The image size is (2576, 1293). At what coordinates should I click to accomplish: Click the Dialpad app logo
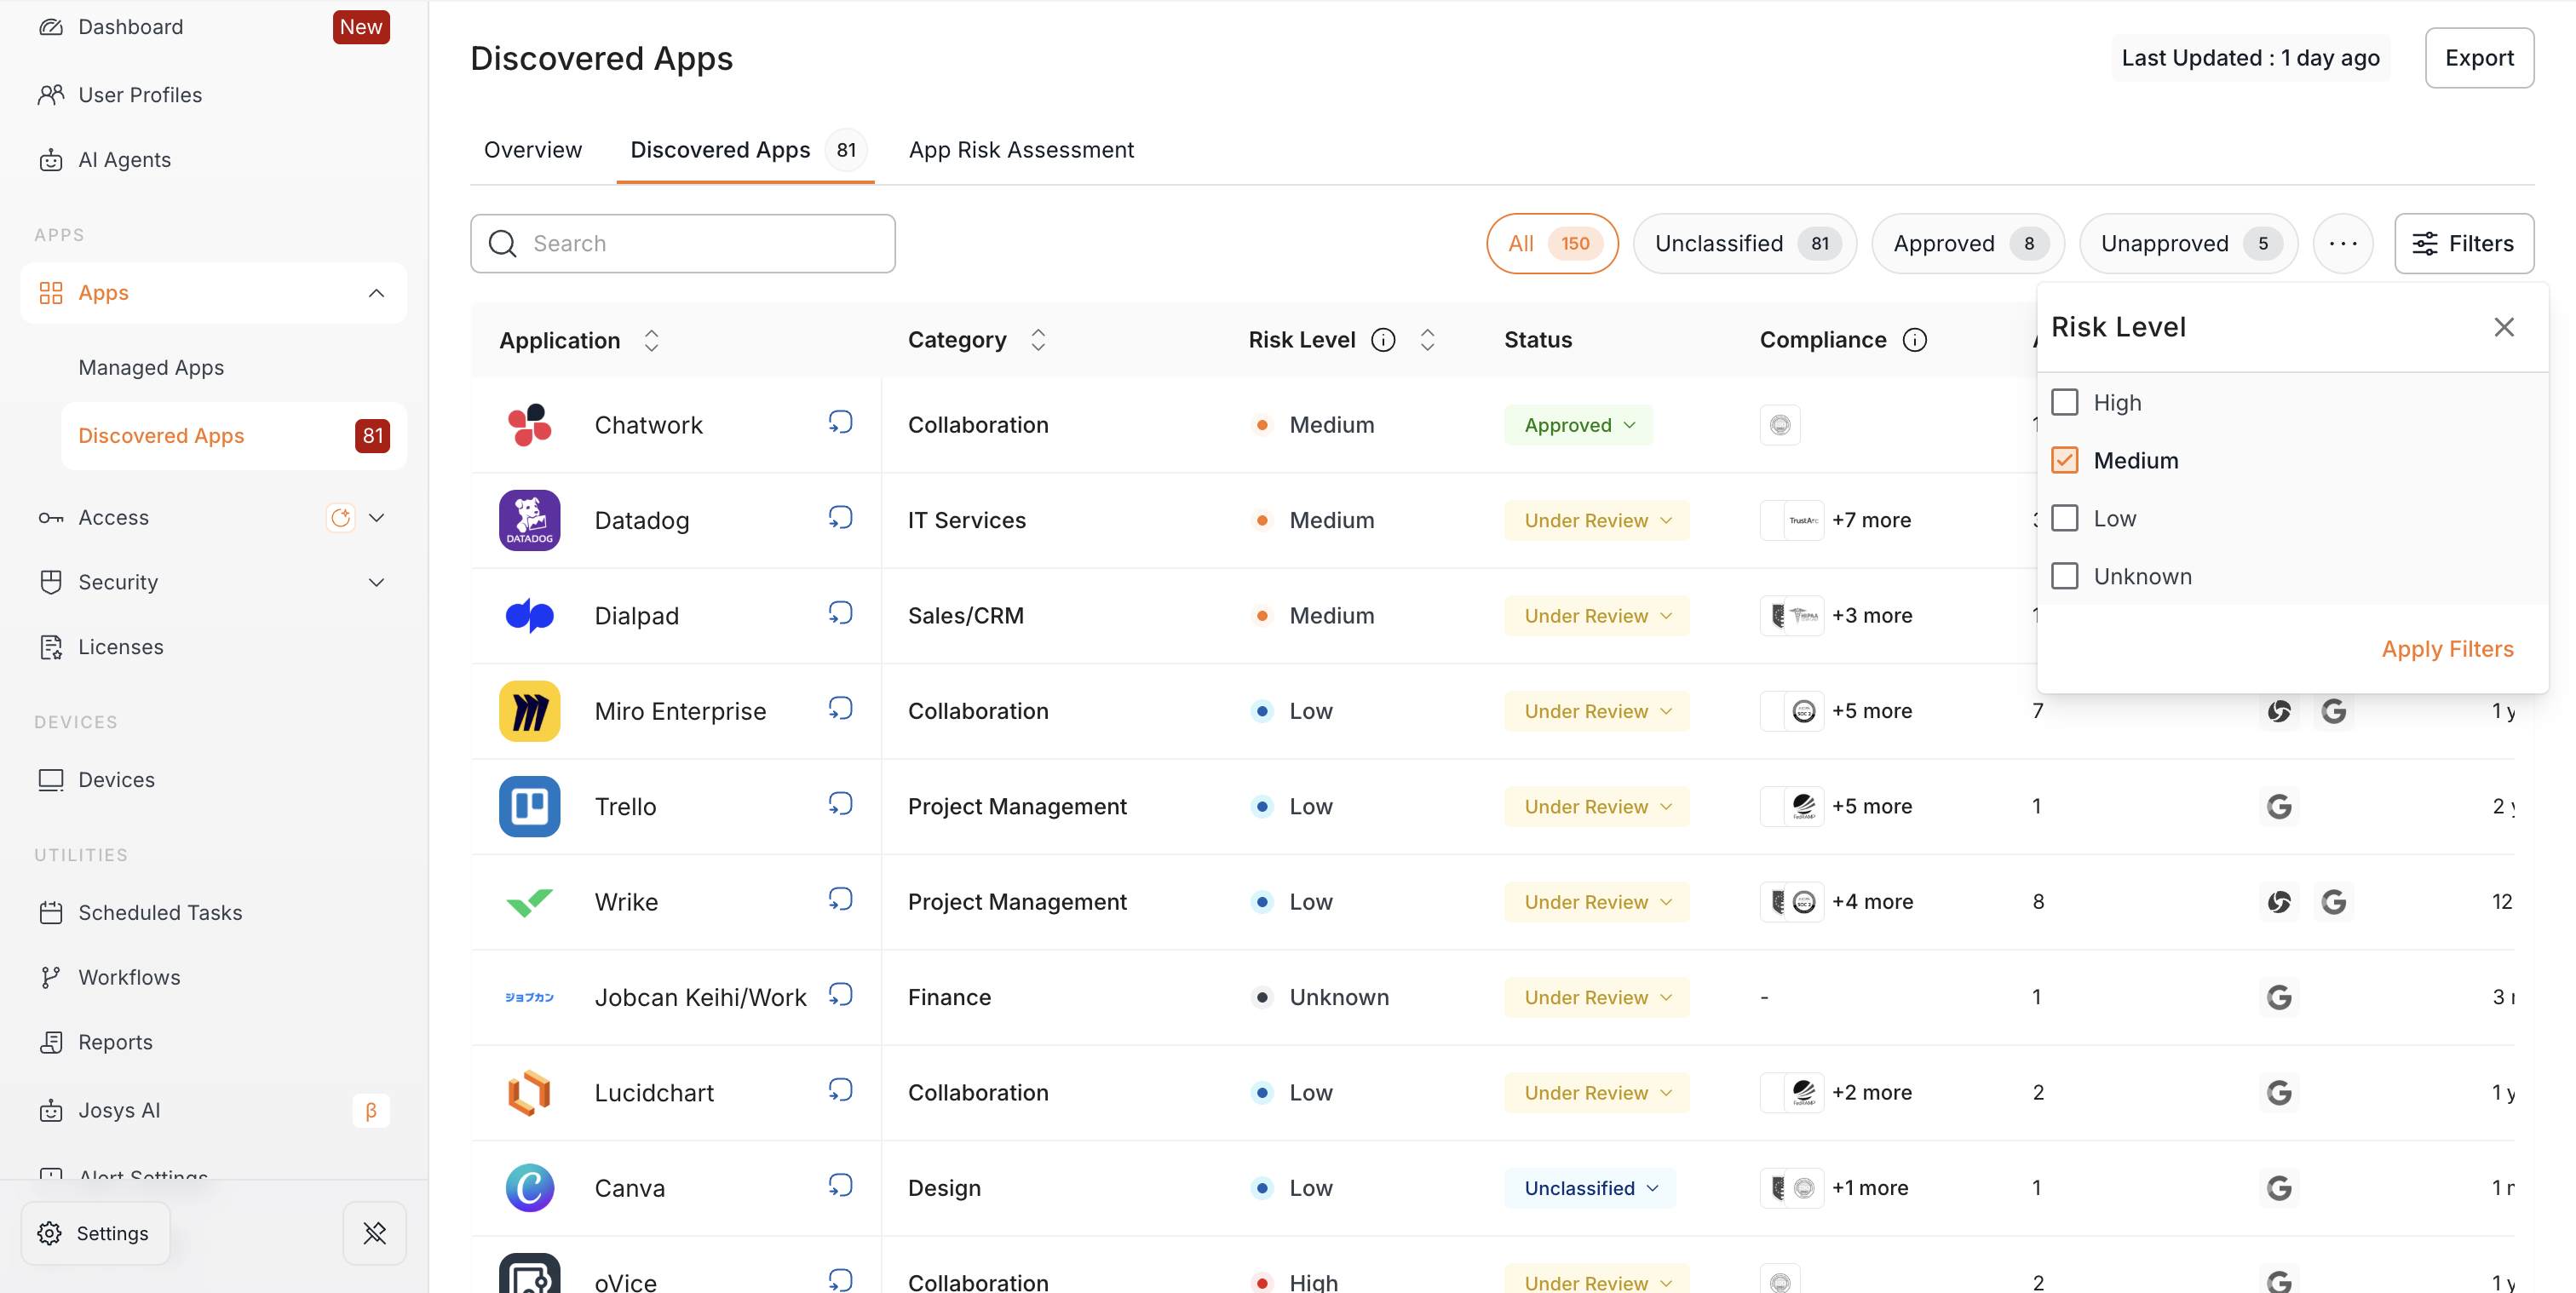pyautogui.click(x=529, y=616)
